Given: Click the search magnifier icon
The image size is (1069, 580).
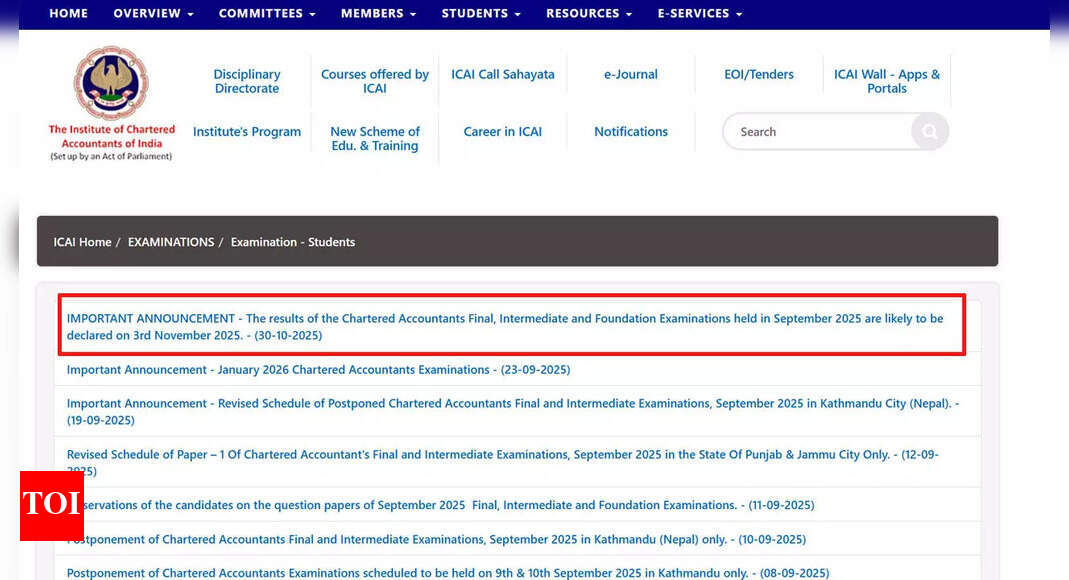Looking at the screenshot, I should [929, 131].
